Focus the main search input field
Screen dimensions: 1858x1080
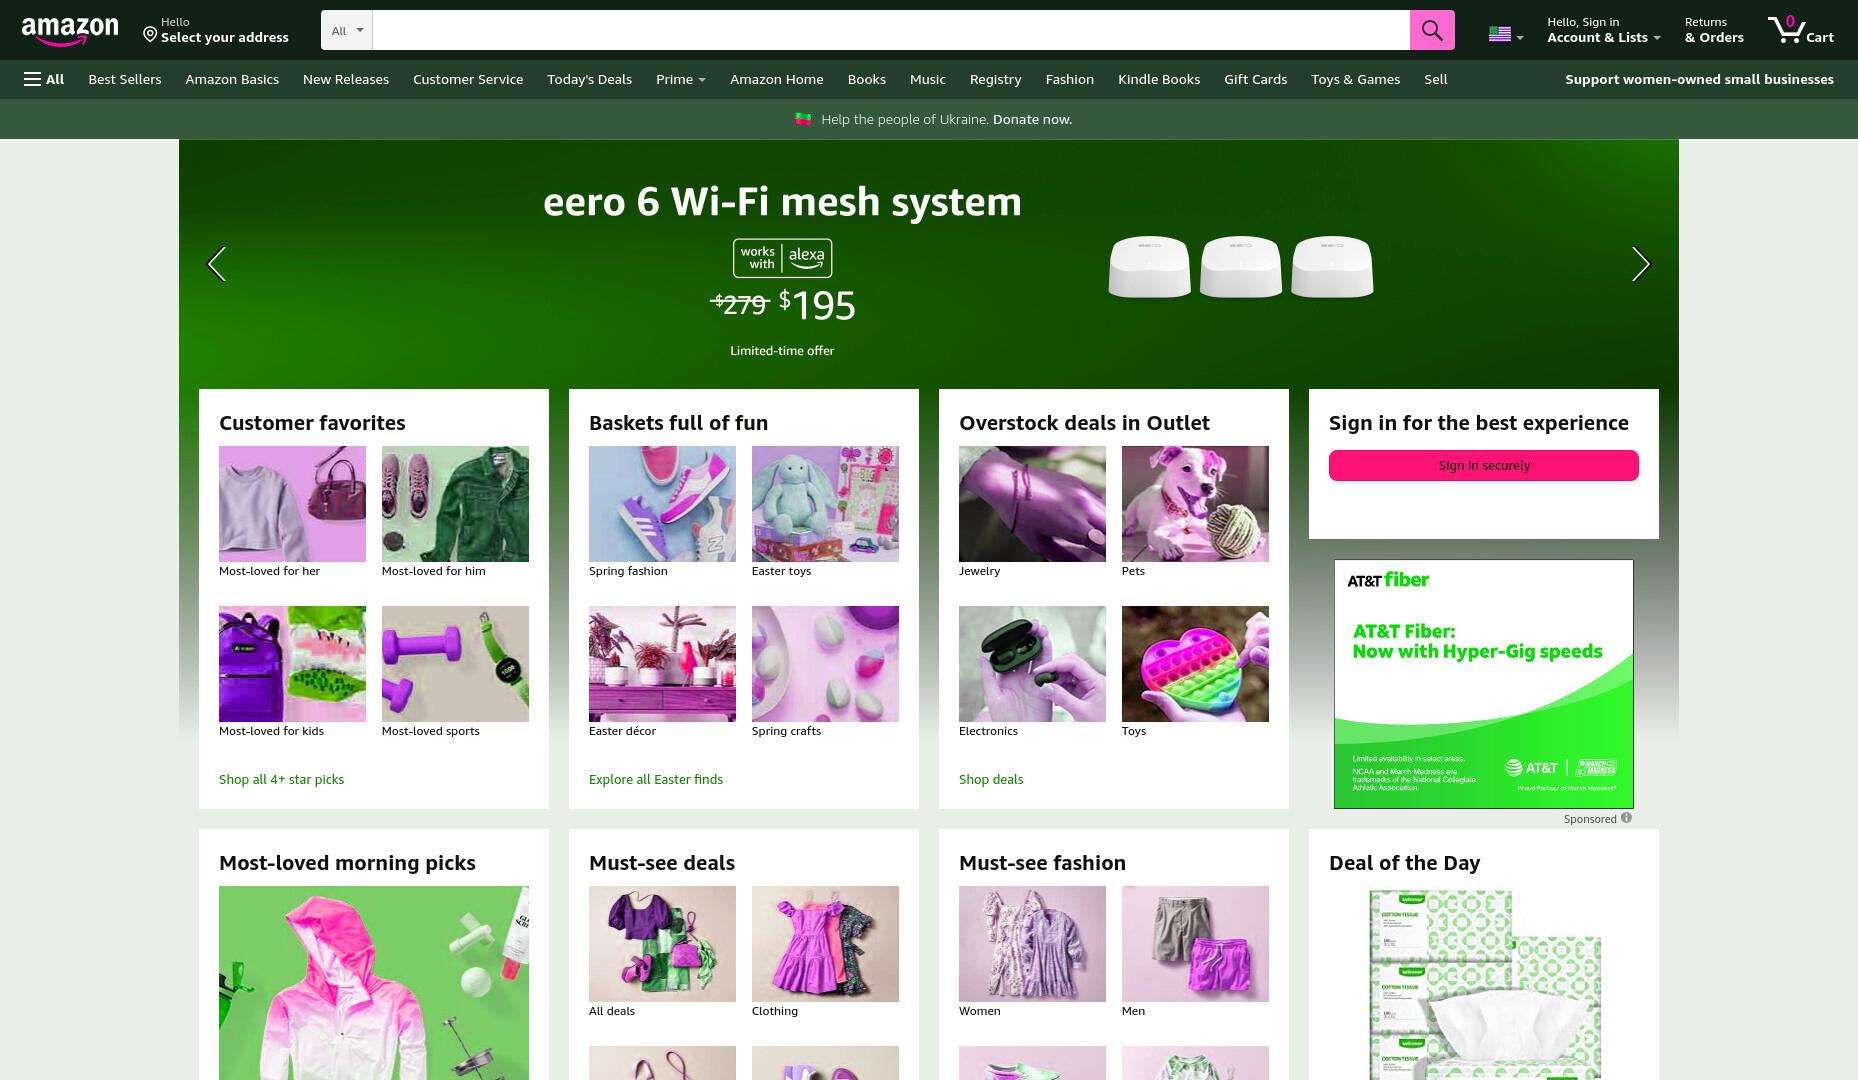coord(891,30)
